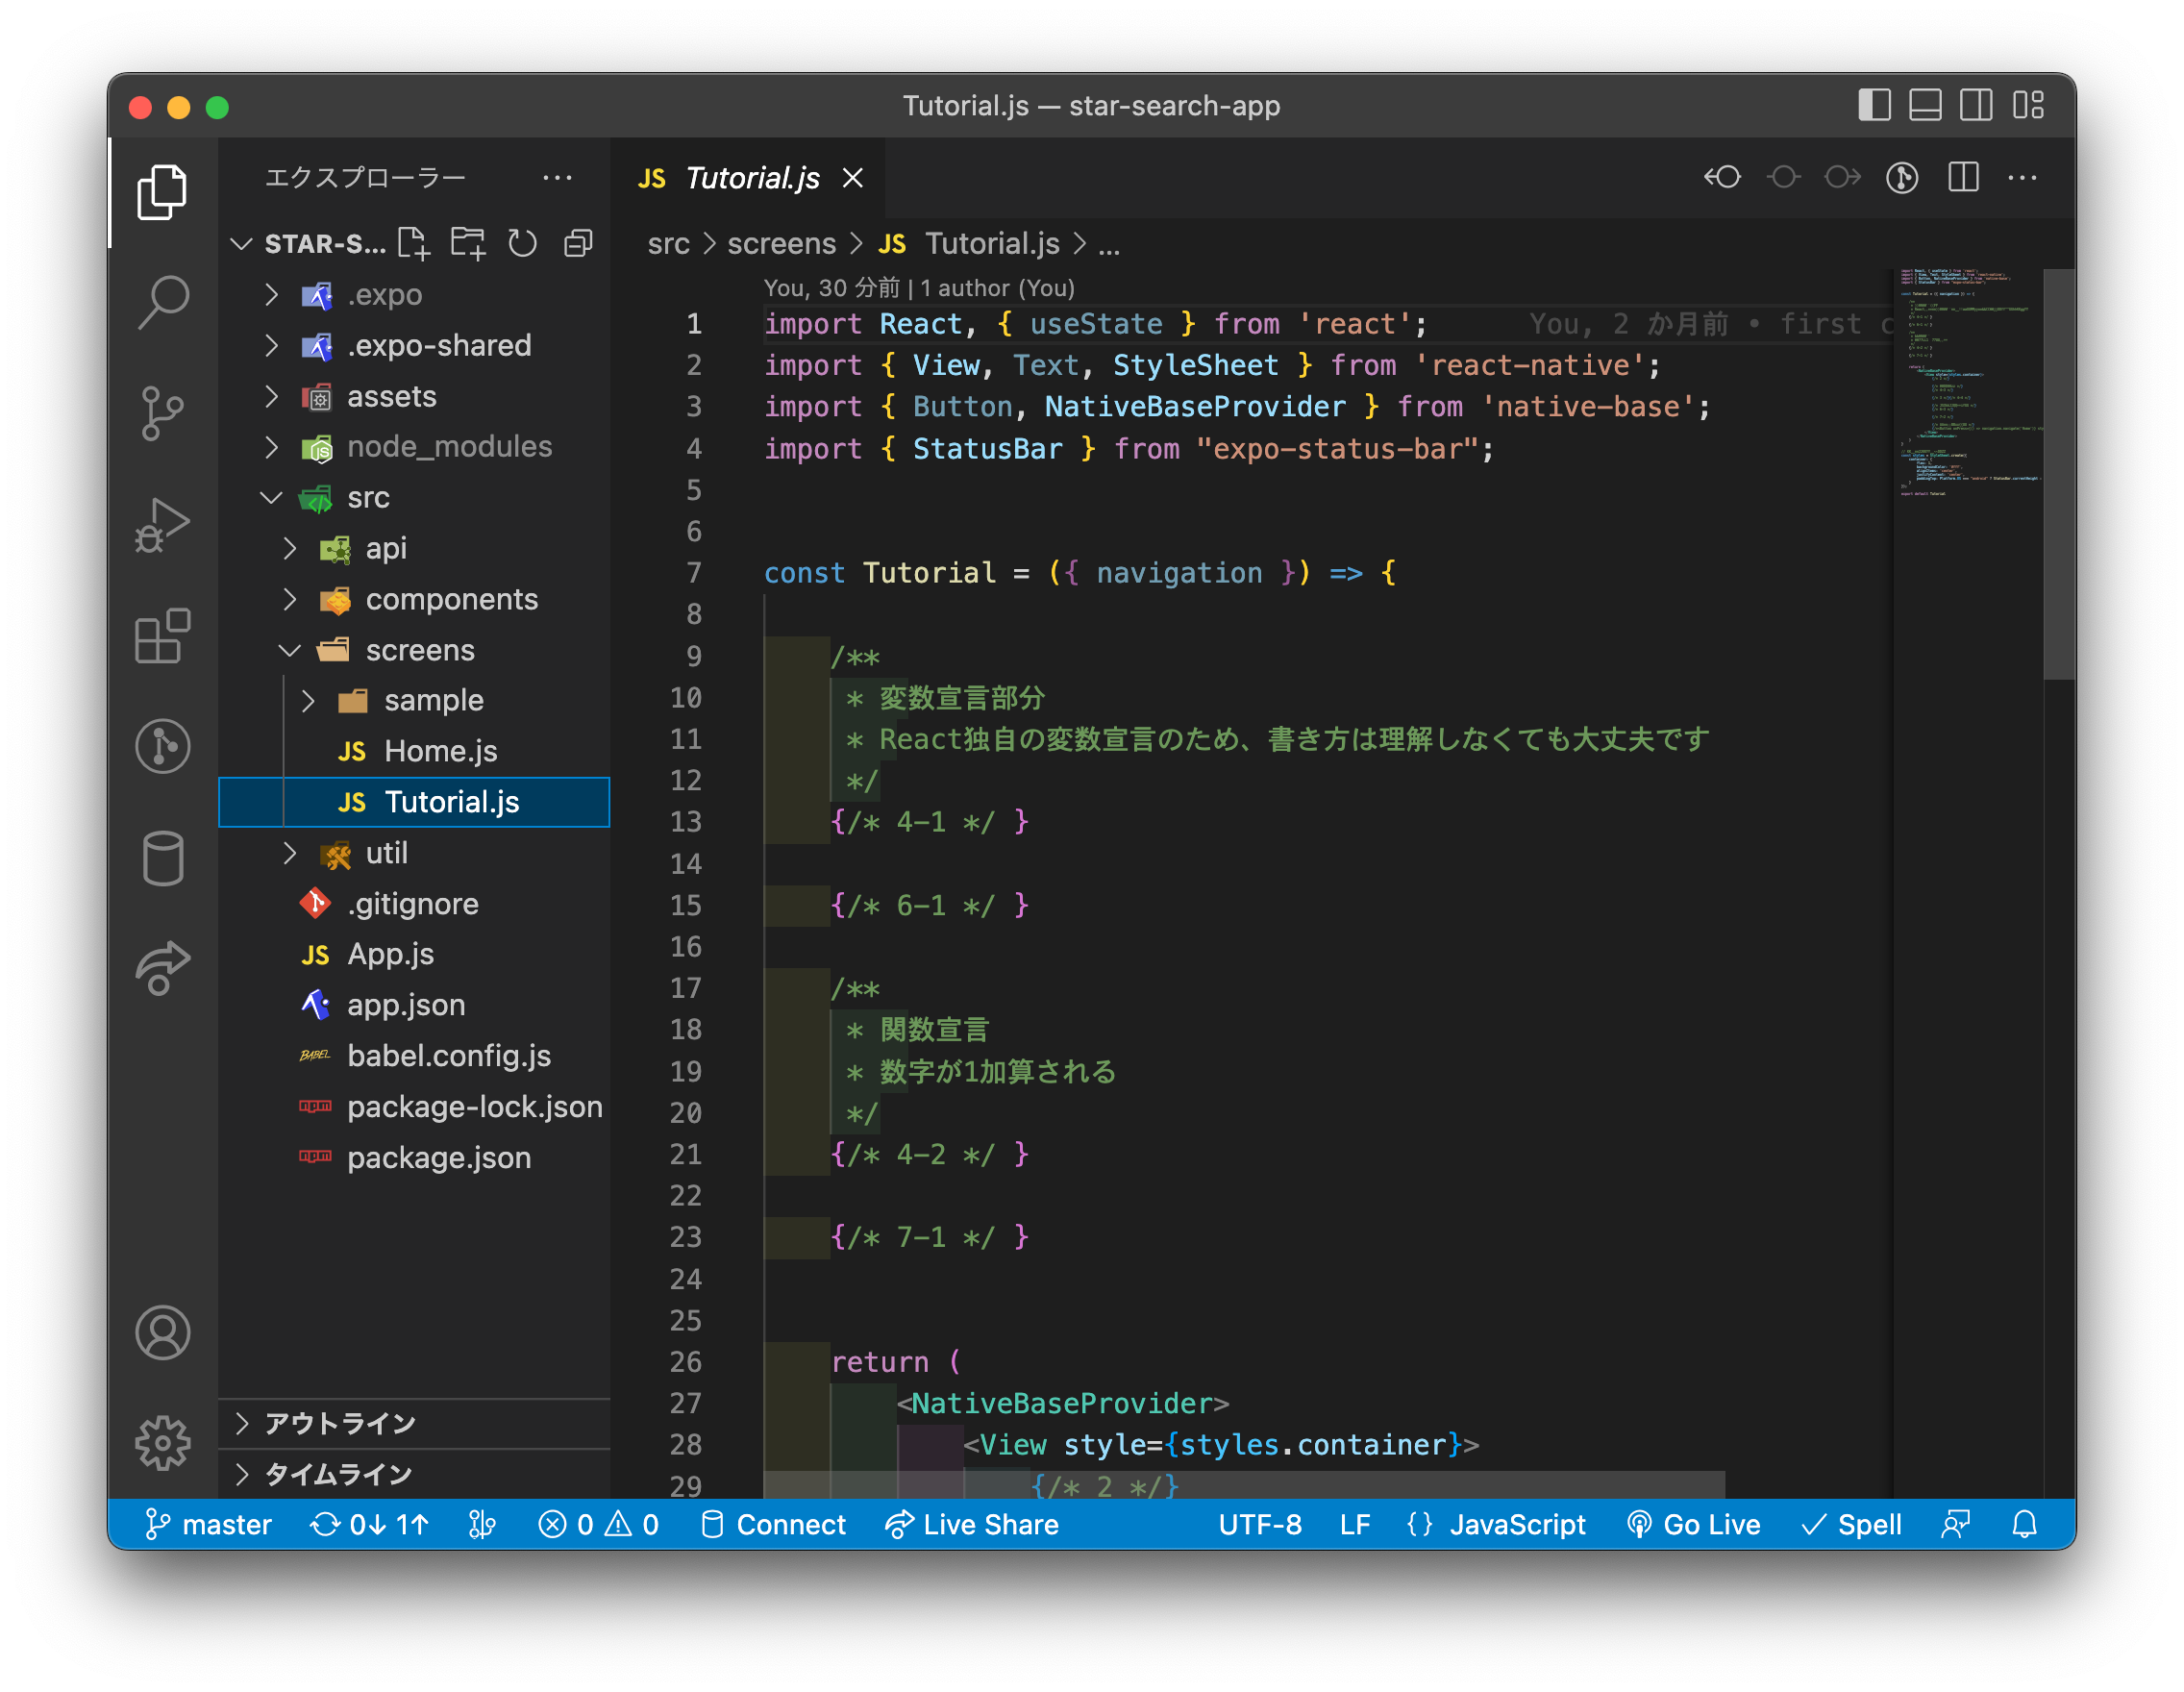
Task: Click the New Folder icon in explorer
Action: click(x=468, y=243)
